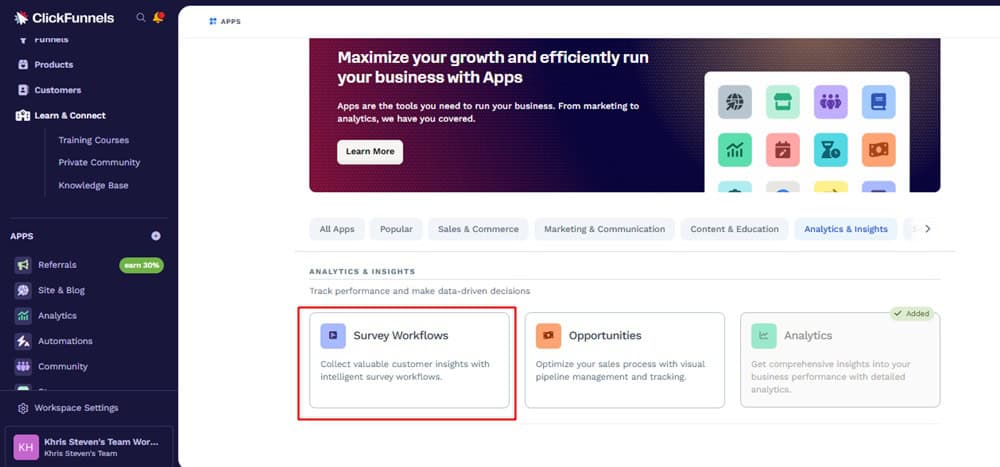1000x467 pixels.
Task: Click the orange money icon in banner
Action: [x=879, y=150]
